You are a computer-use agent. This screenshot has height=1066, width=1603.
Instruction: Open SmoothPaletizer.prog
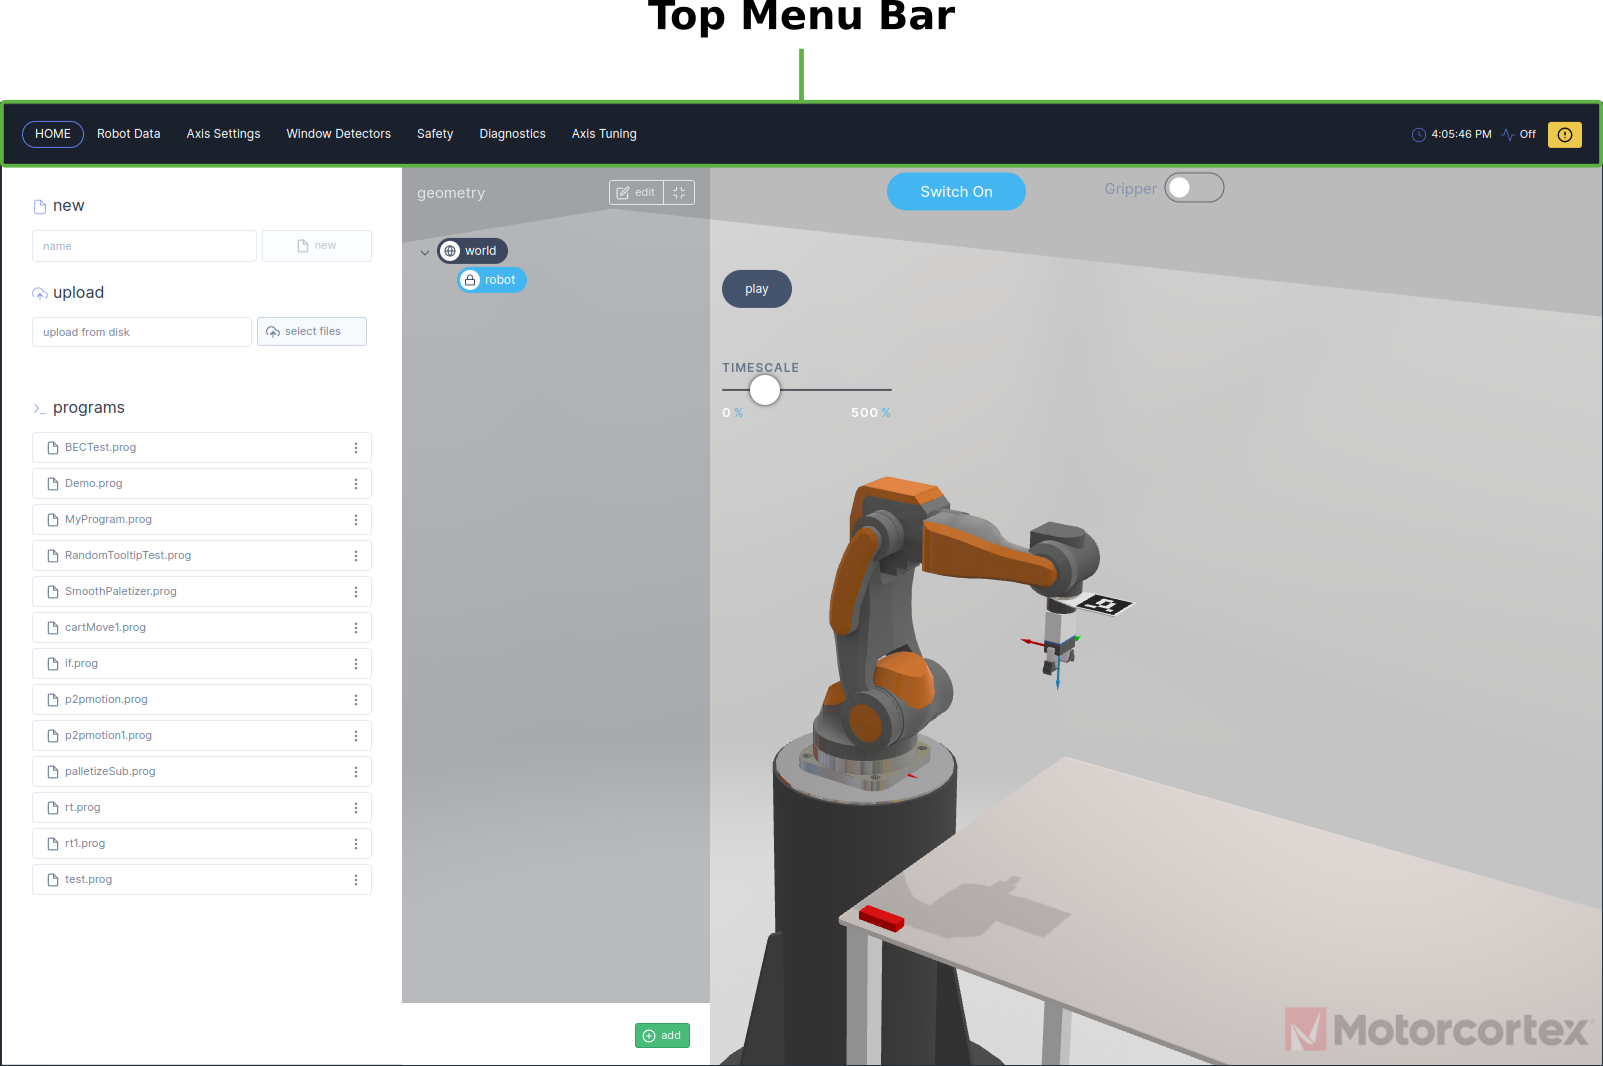point(202,592)
